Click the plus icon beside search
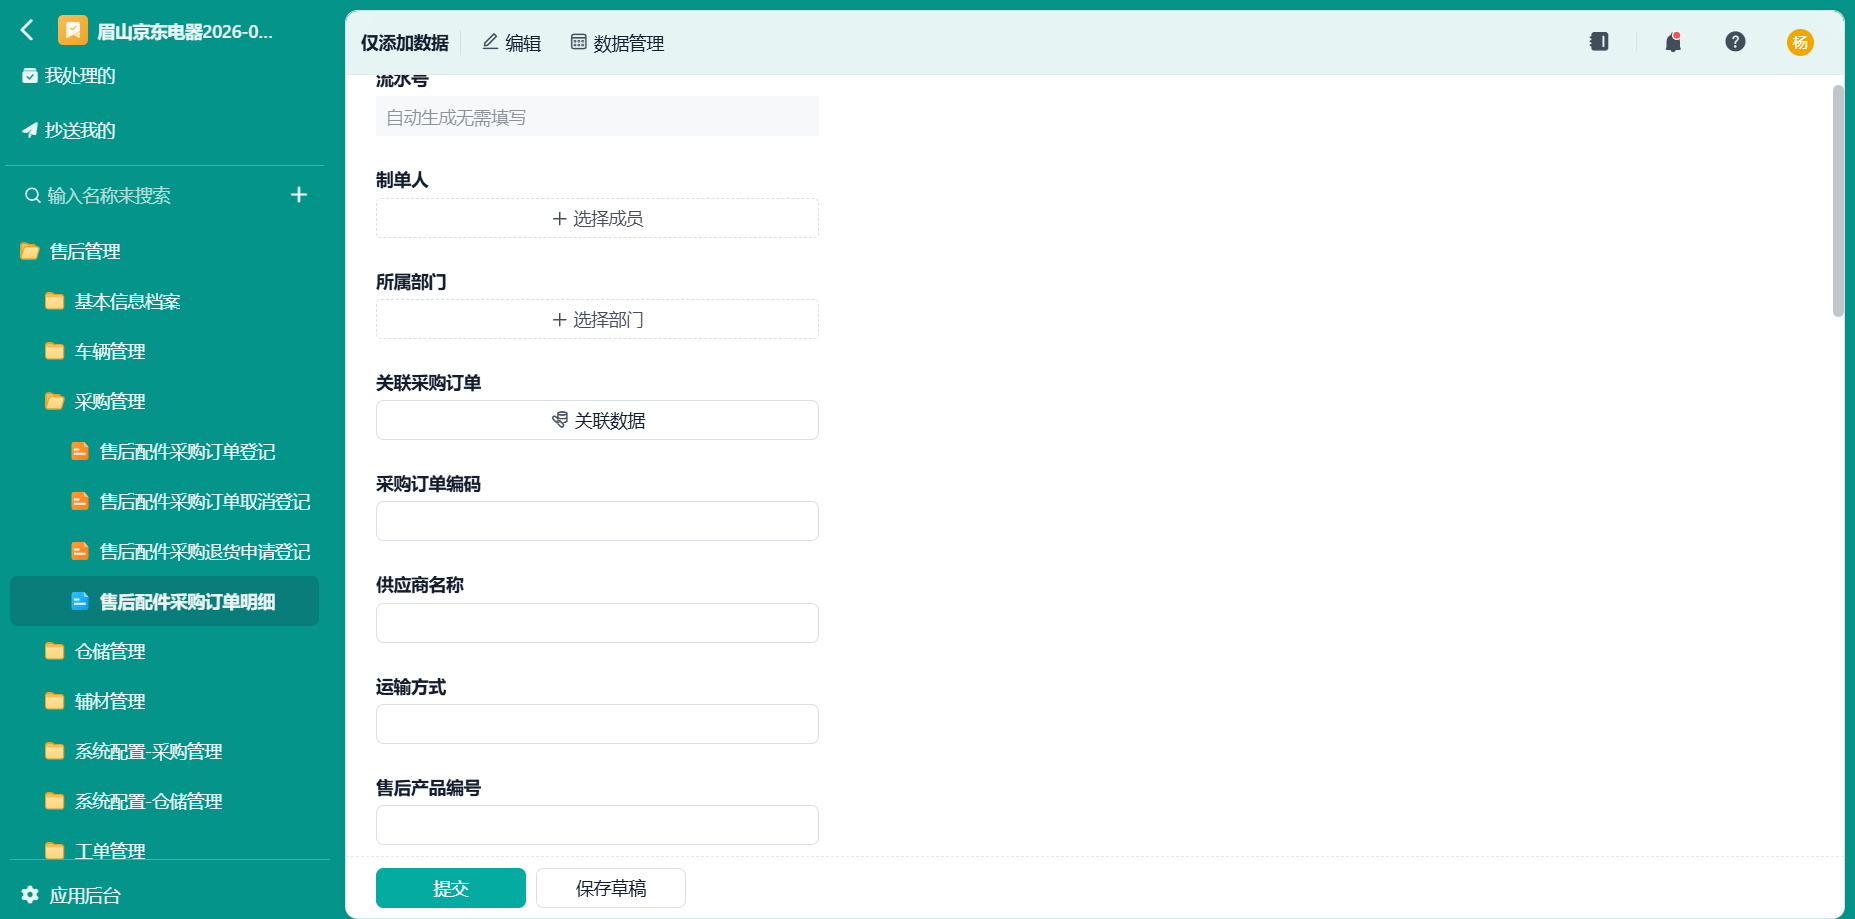1855x919 pixels. [299, 195]
